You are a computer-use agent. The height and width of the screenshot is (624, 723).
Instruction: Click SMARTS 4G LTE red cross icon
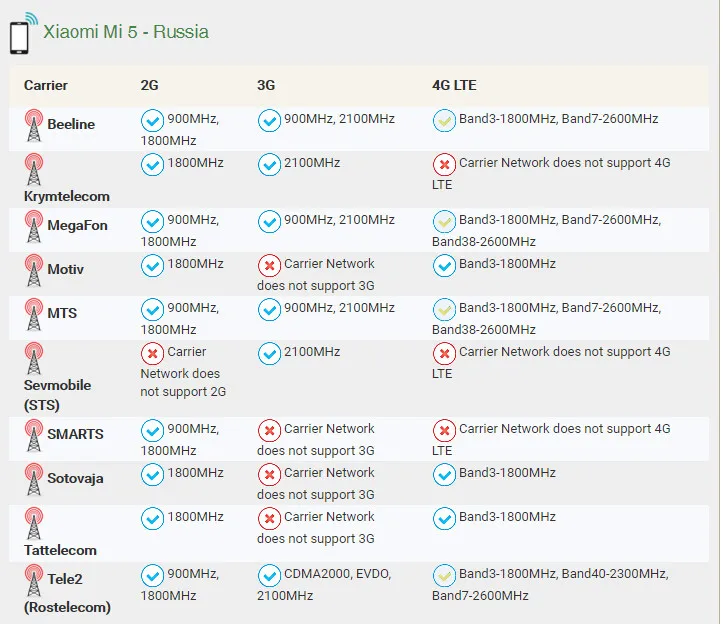point(444,431)
